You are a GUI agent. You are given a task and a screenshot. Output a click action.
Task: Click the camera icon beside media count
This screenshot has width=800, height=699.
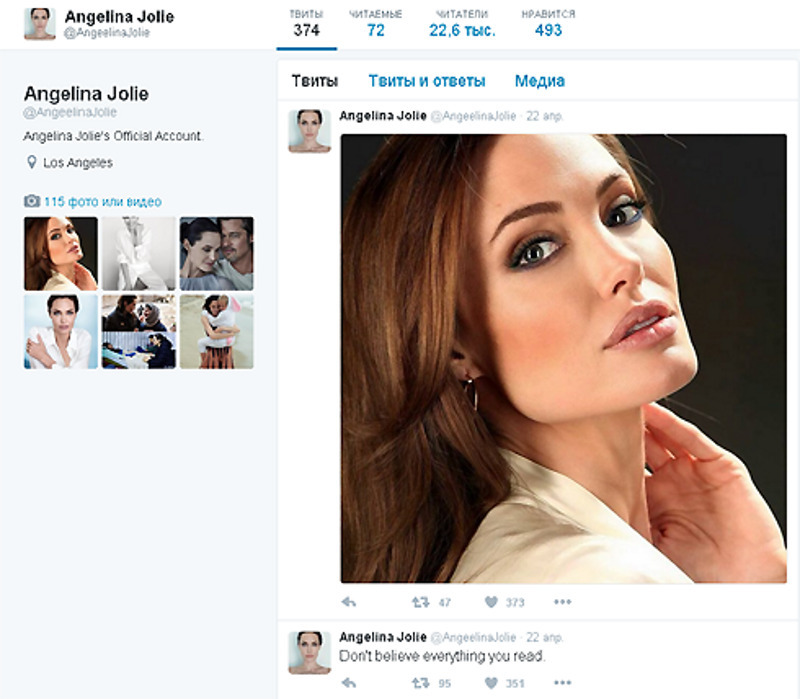click(31, 201)
